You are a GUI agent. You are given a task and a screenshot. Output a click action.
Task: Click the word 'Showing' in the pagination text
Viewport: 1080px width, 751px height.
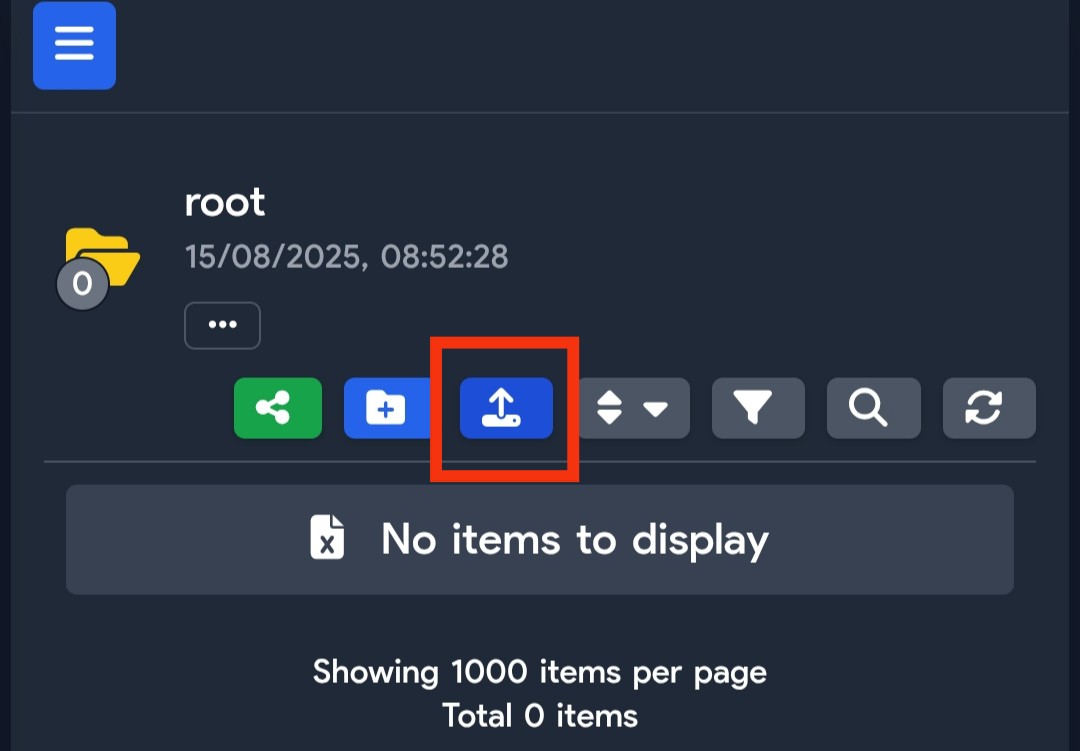[375, 672]
